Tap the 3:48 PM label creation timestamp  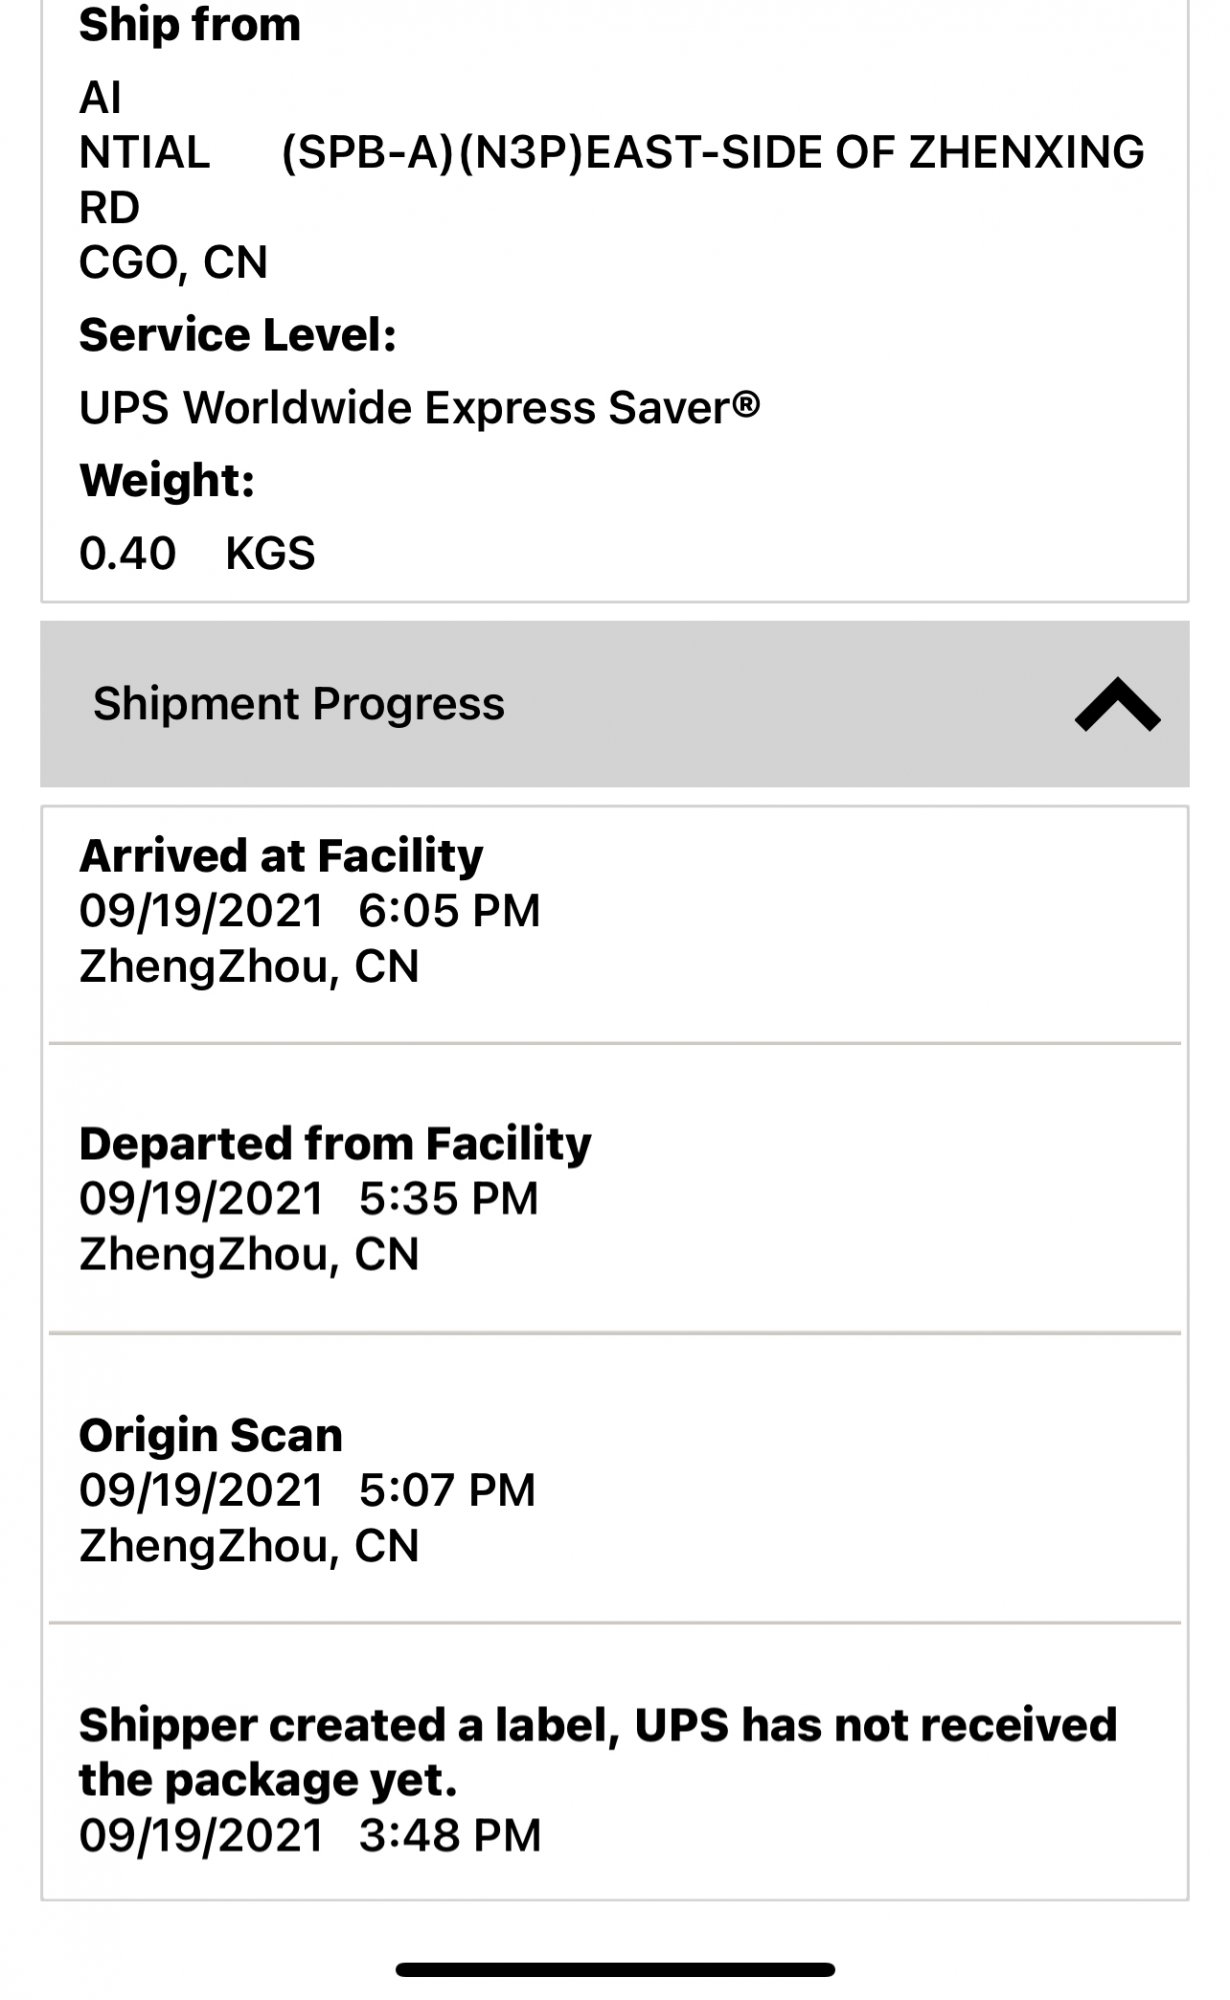(x=449, y=1836)
